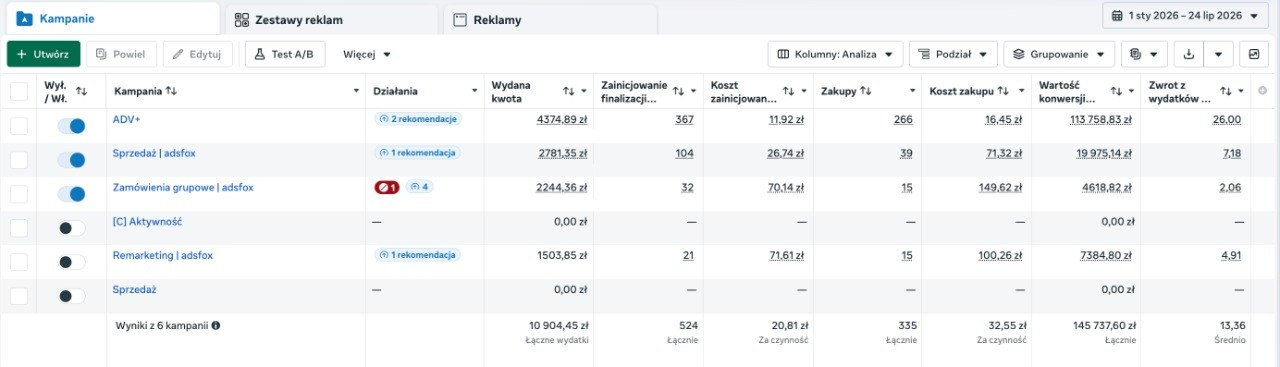1280x367 pixels.
Task: Open Kolumny: Analiza dropdown
Action: [836, 54]
